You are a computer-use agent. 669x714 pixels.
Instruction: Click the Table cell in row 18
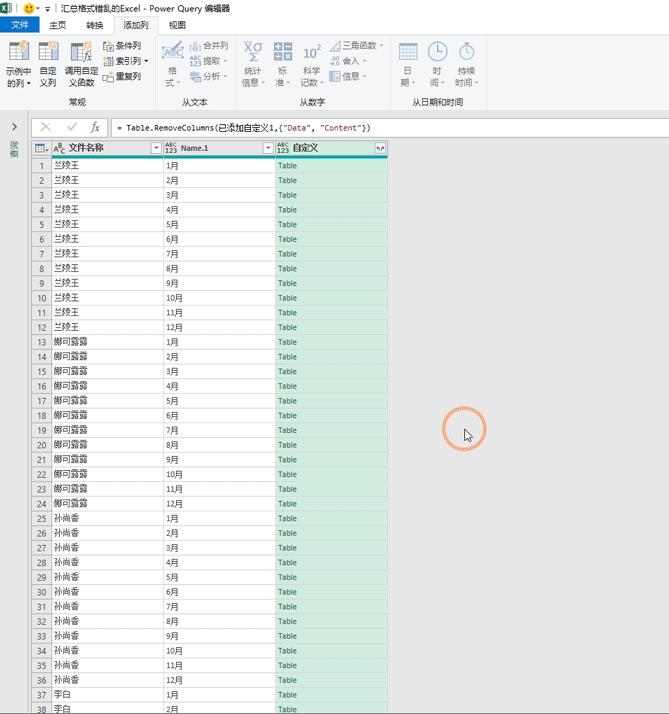coord(332,415)
